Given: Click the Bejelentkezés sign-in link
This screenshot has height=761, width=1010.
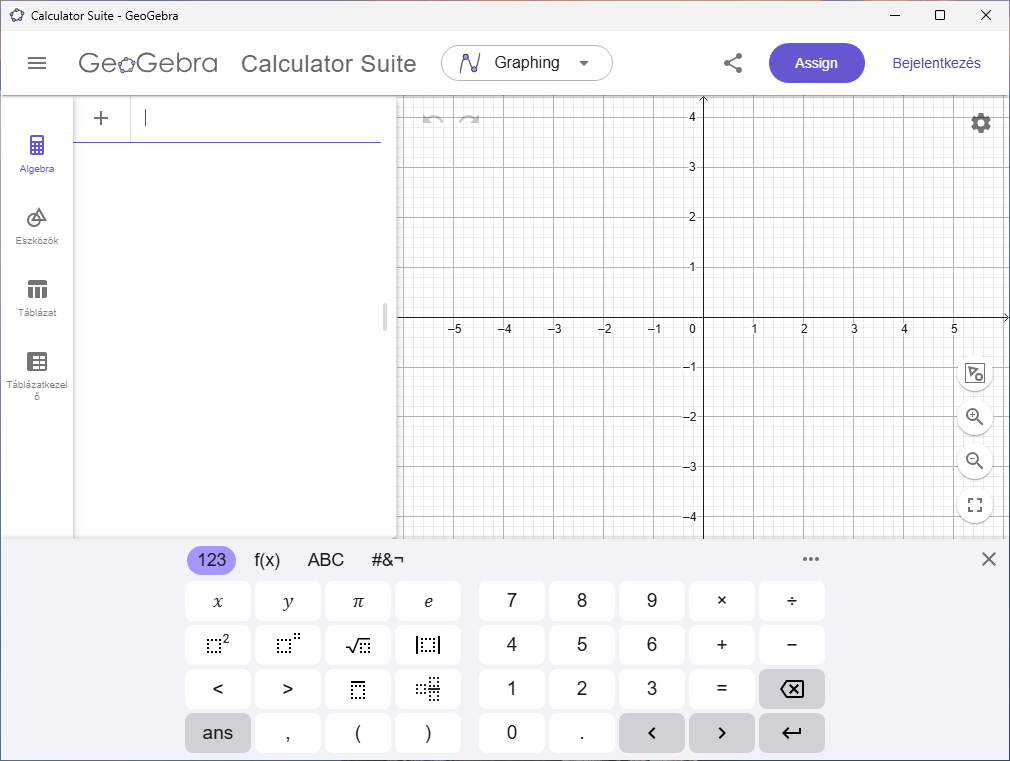Looking at the screenshot, I should click(x=936, y=63).
